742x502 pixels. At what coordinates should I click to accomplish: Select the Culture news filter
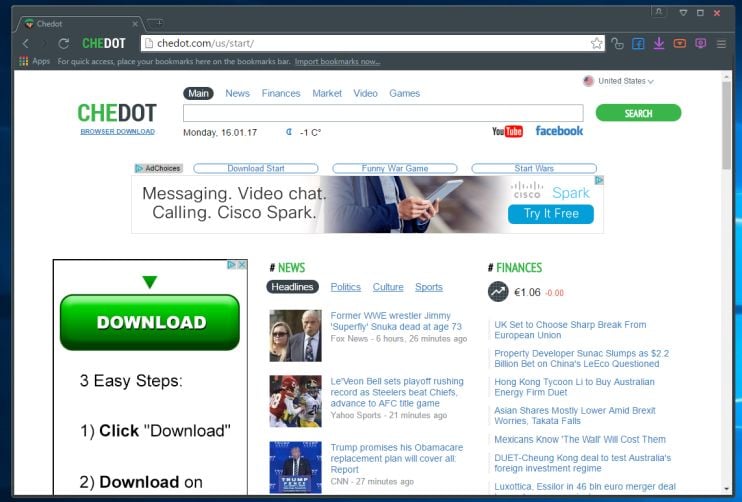point(388,287)
